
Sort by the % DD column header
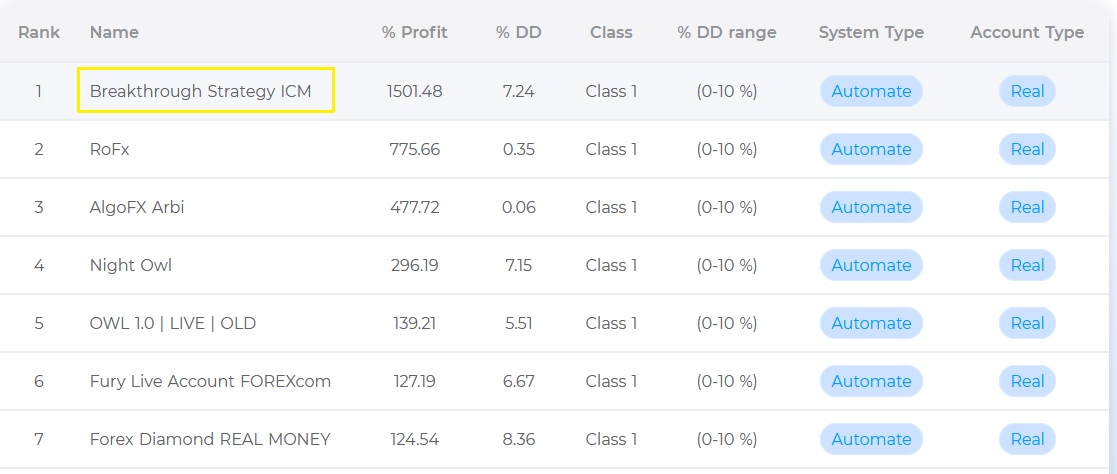pyautogui.click(x=518, y=32)
